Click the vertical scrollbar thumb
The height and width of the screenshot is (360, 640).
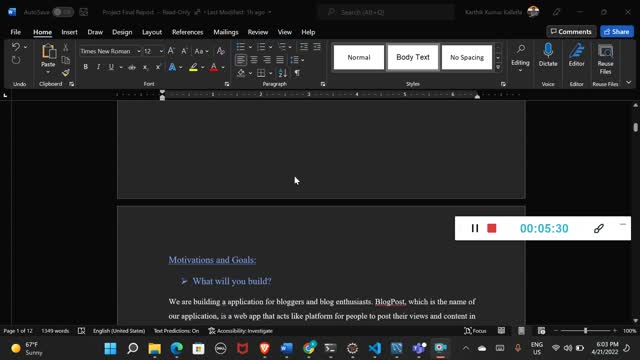point(636,127)
